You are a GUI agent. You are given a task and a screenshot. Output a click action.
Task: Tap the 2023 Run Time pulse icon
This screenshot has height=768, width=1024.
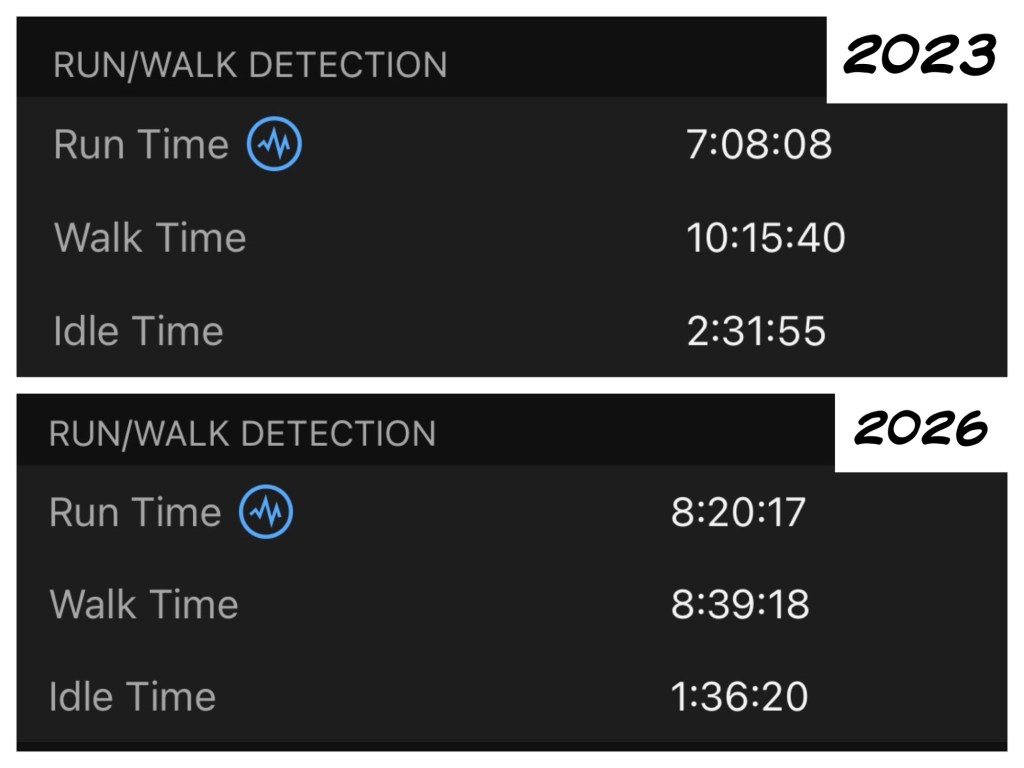[274, 144]
